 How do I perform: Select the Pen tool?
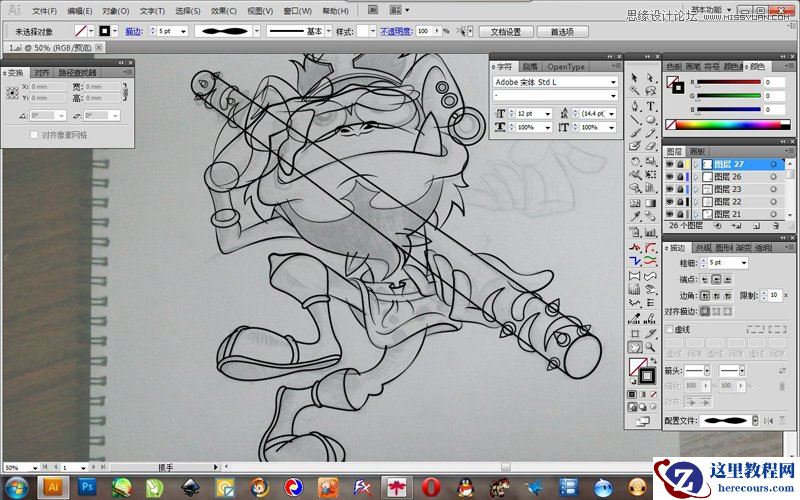coord(634,106)
